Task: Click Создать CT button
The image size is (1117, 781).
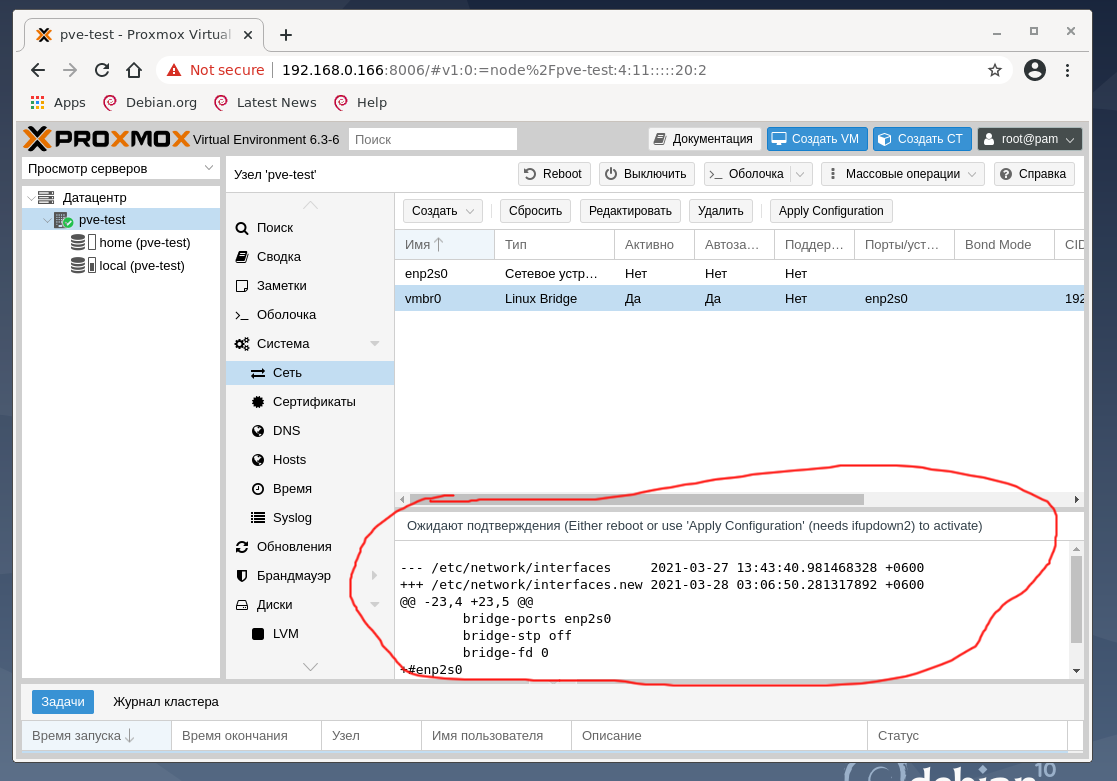Action: pyautogui.click(x=922, y=139)
